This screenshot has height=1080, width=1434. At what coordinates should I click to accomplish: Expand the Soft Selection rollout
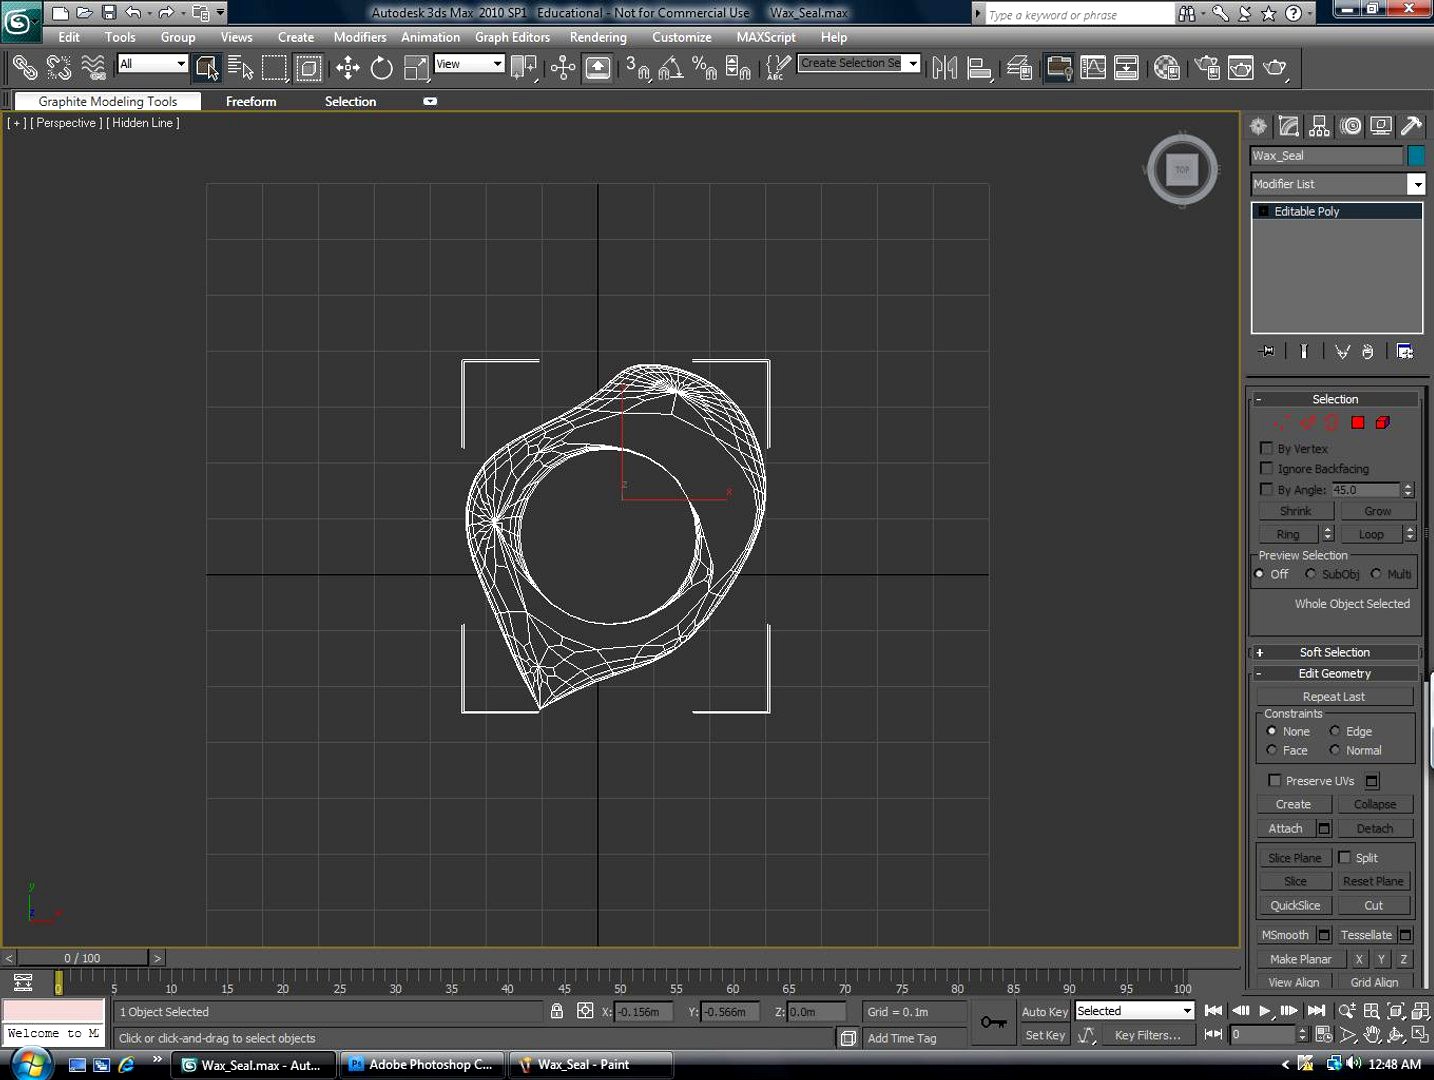click(1334, 652)
